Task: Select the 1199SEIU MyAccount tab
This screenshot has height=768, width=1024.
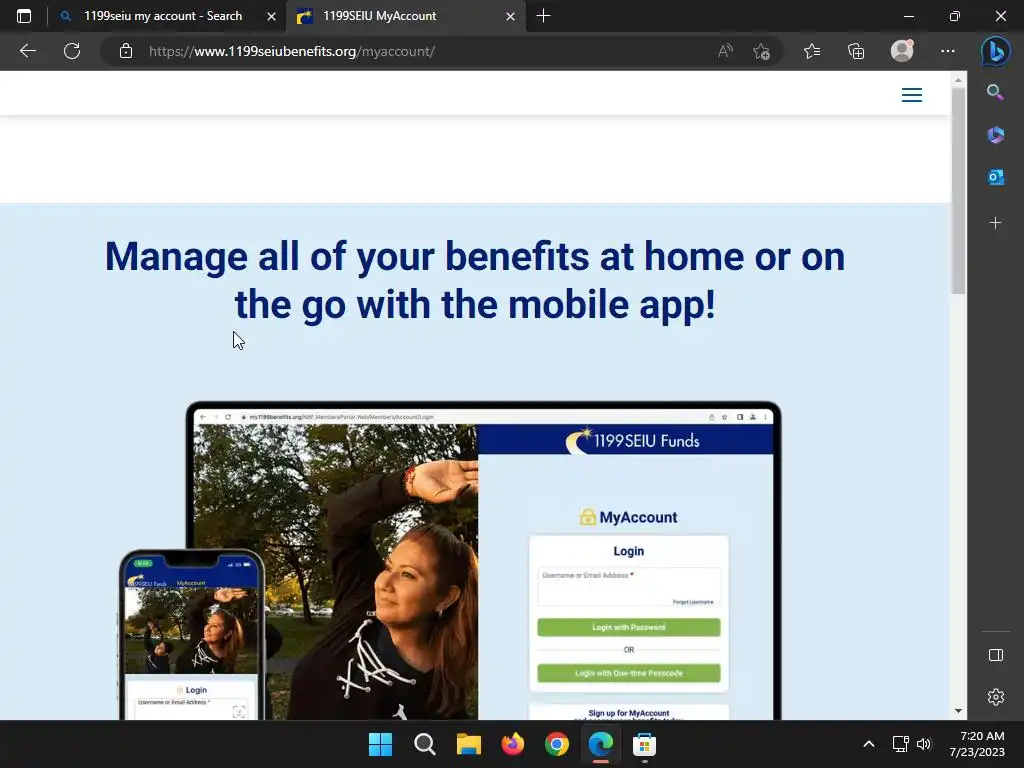Action: (x=405, y=16)
